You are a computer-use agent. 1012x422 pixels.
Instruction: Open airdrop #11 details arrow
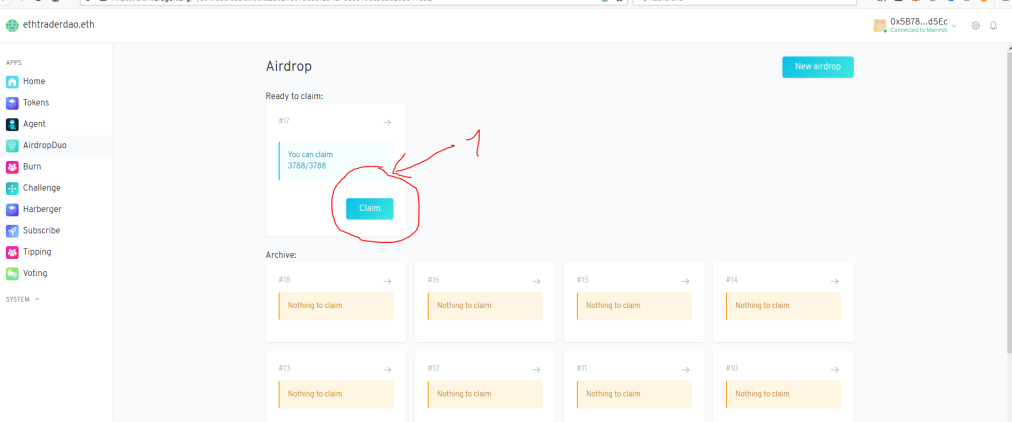tap(685, 369)
